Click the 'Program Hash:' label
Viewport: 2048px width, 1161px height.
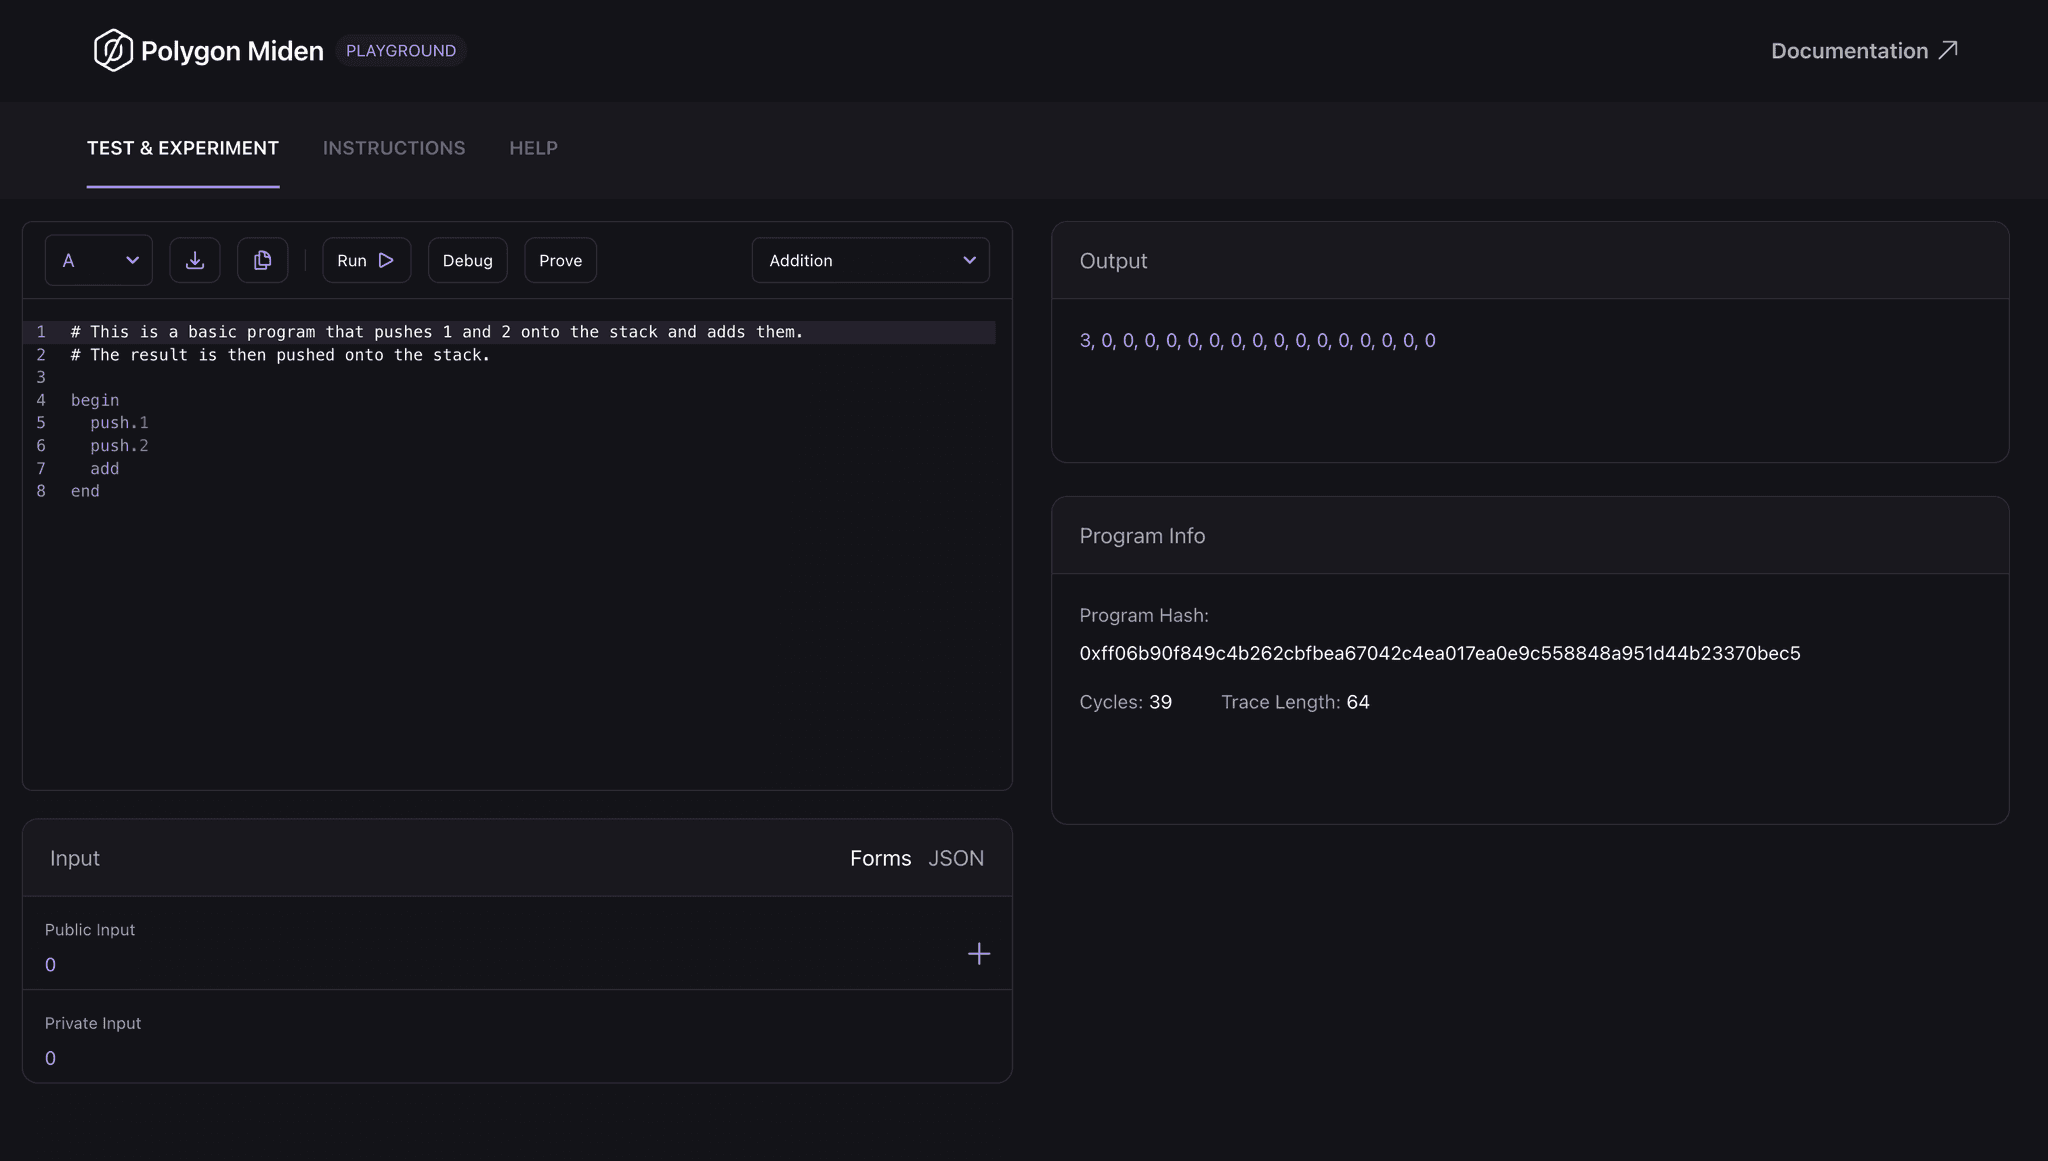point(1144,616)
